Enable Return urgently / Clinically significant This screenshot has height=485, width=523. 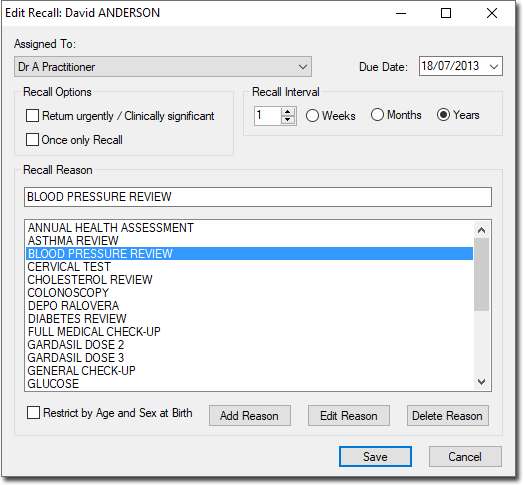pyautogui.click(x=32, y=116)
